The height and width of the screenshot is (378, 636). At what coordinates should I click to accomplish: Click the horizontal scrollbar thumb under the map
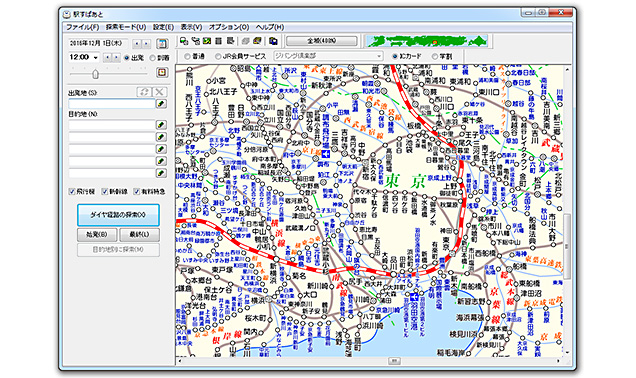[394, 361]
